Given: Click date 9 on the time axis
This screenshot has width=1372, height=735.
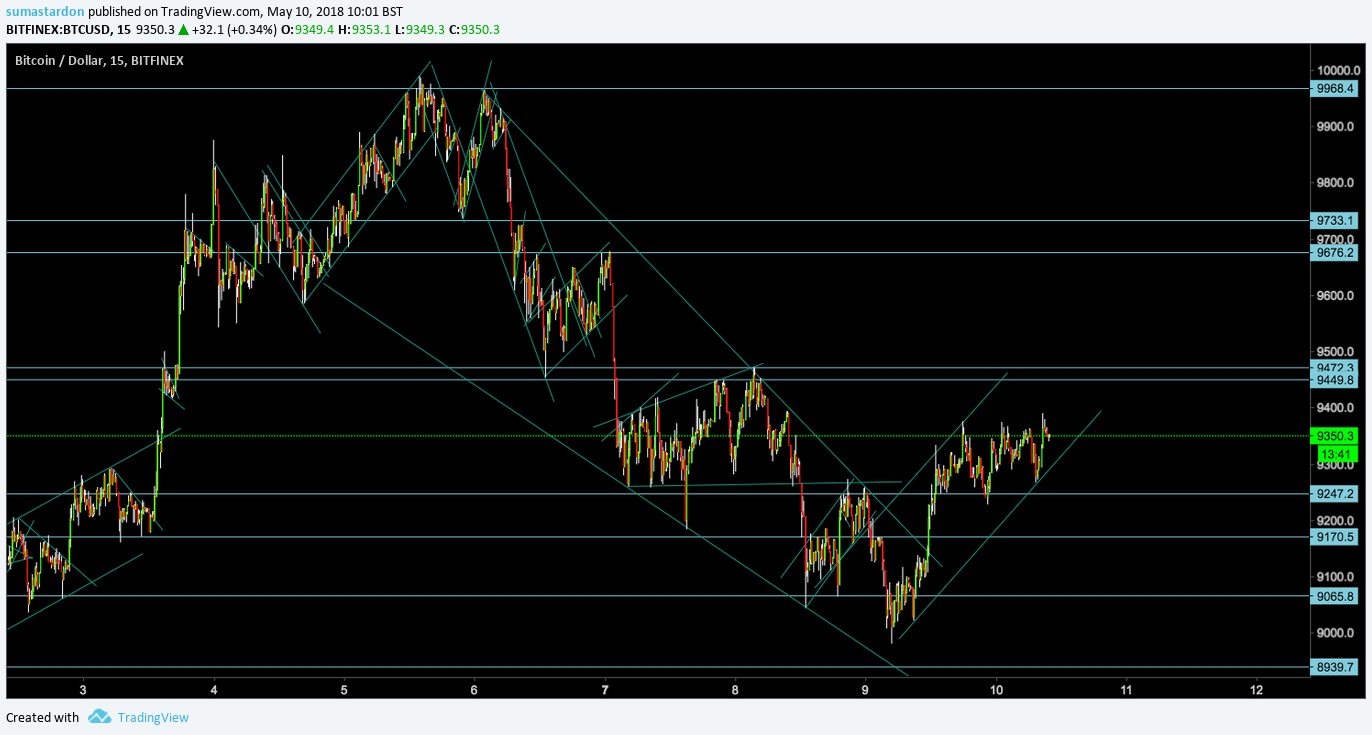Looking at the screenshot, I should (865, 689).
